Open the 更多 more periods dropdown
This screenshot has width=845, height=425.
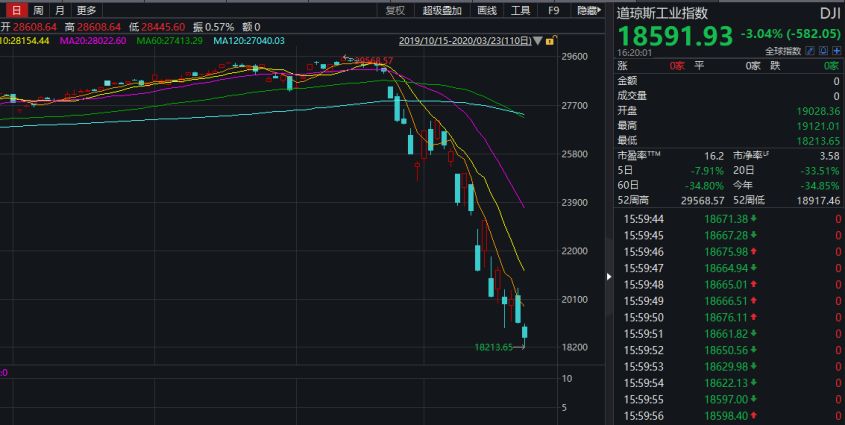tap(87, 10)
